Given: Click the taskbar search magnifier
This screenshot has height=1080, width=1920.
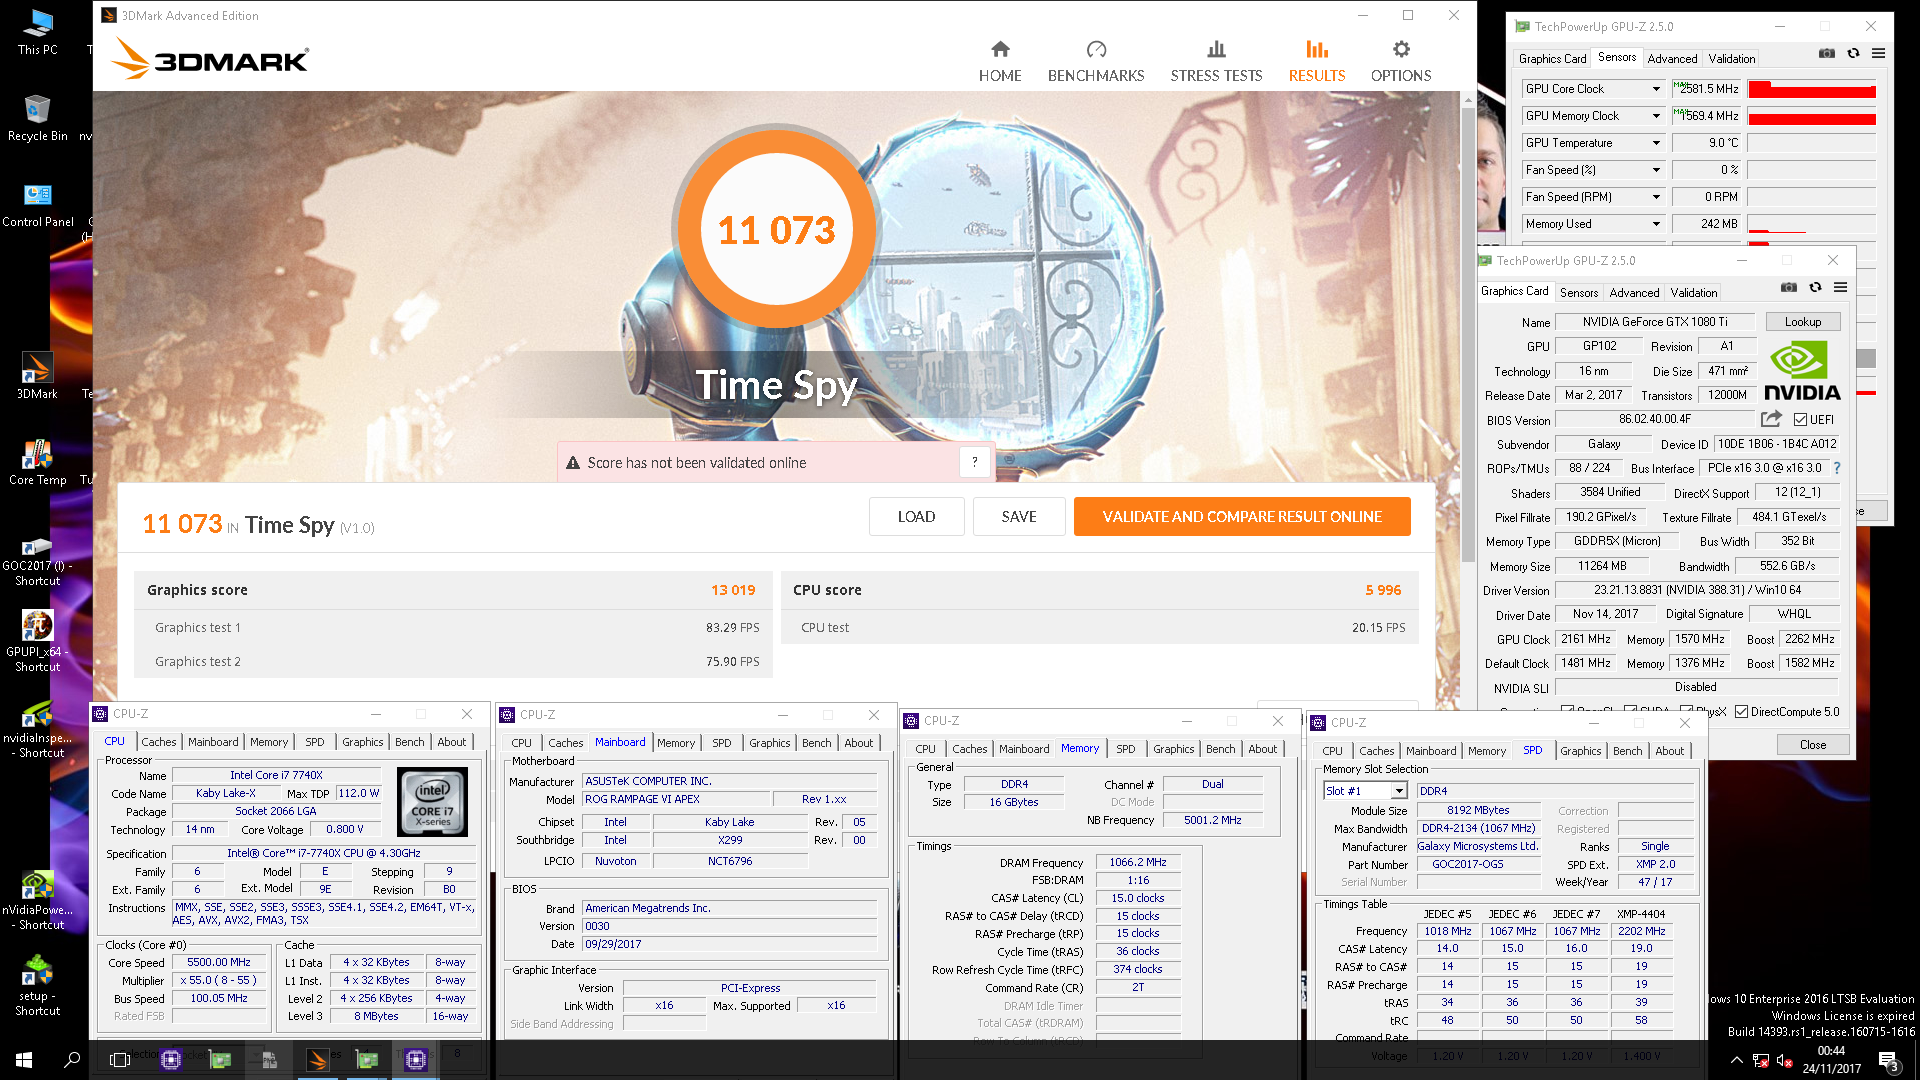Looking at the screenshot, I should click(x=72, y=1060).
